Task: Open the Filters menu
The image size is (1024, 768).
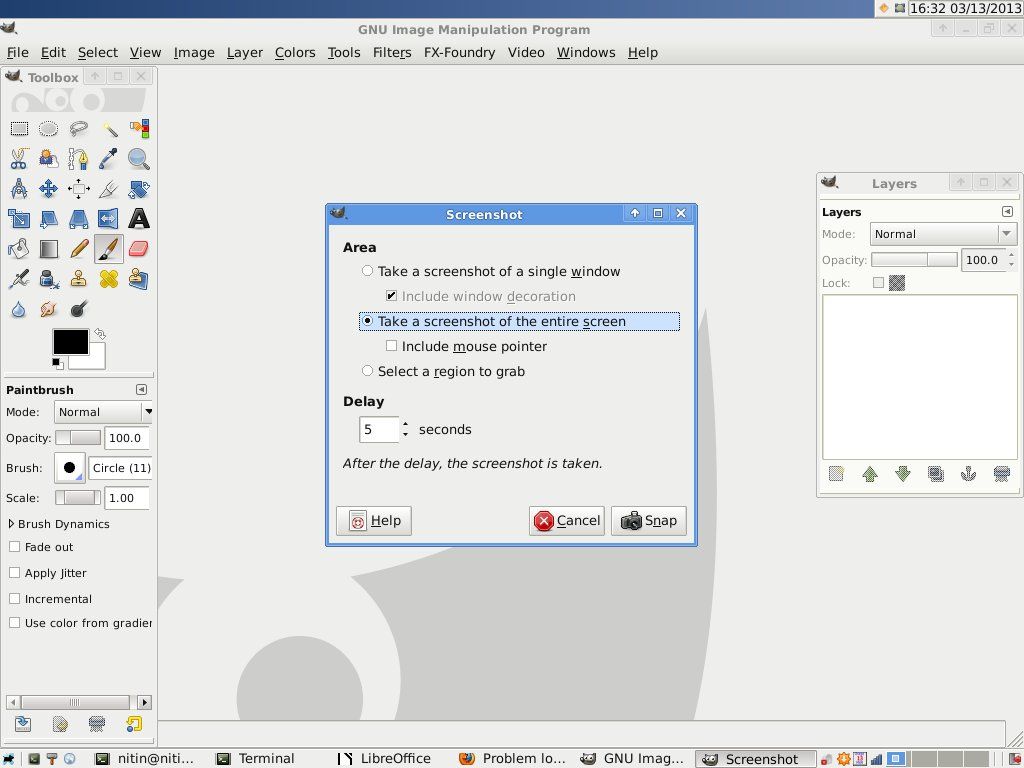Action: pos(391,52)
